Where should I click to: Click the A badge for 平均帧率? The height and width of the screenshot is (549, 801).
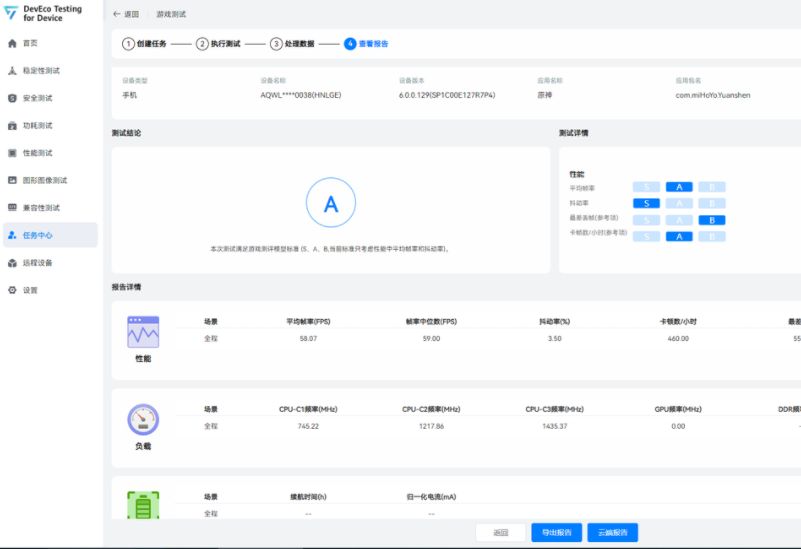tap(679, 187)
